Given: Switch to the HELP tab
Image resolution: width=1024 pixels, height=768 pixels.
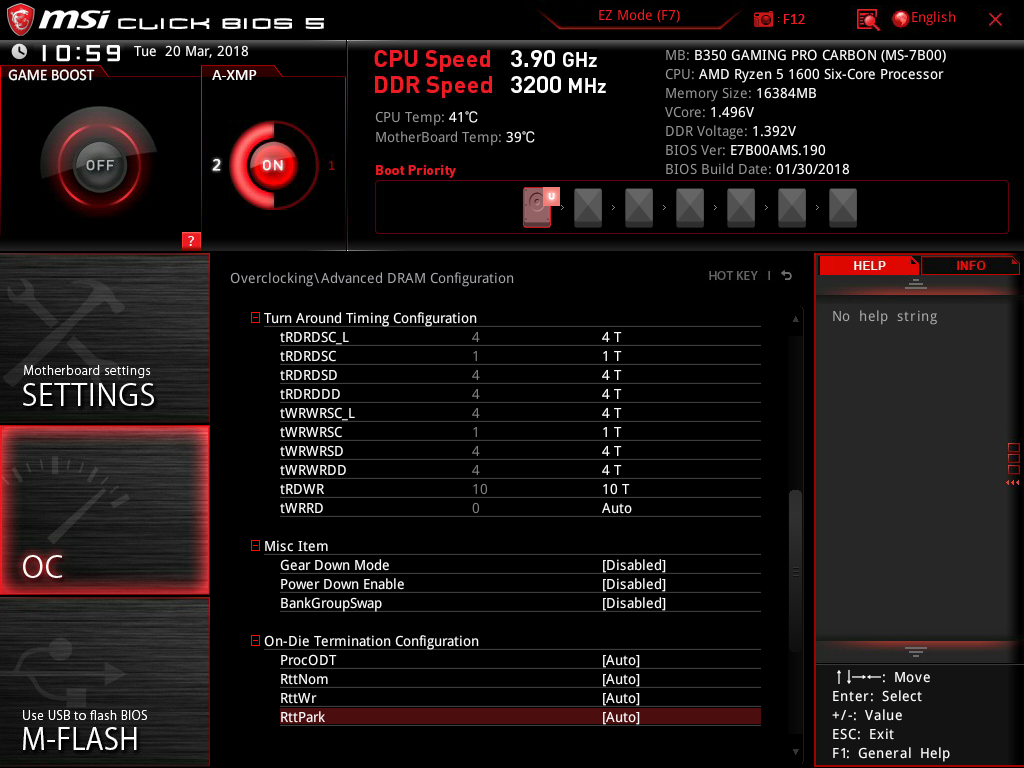Looking at the screenshot, I should (869, 265).
